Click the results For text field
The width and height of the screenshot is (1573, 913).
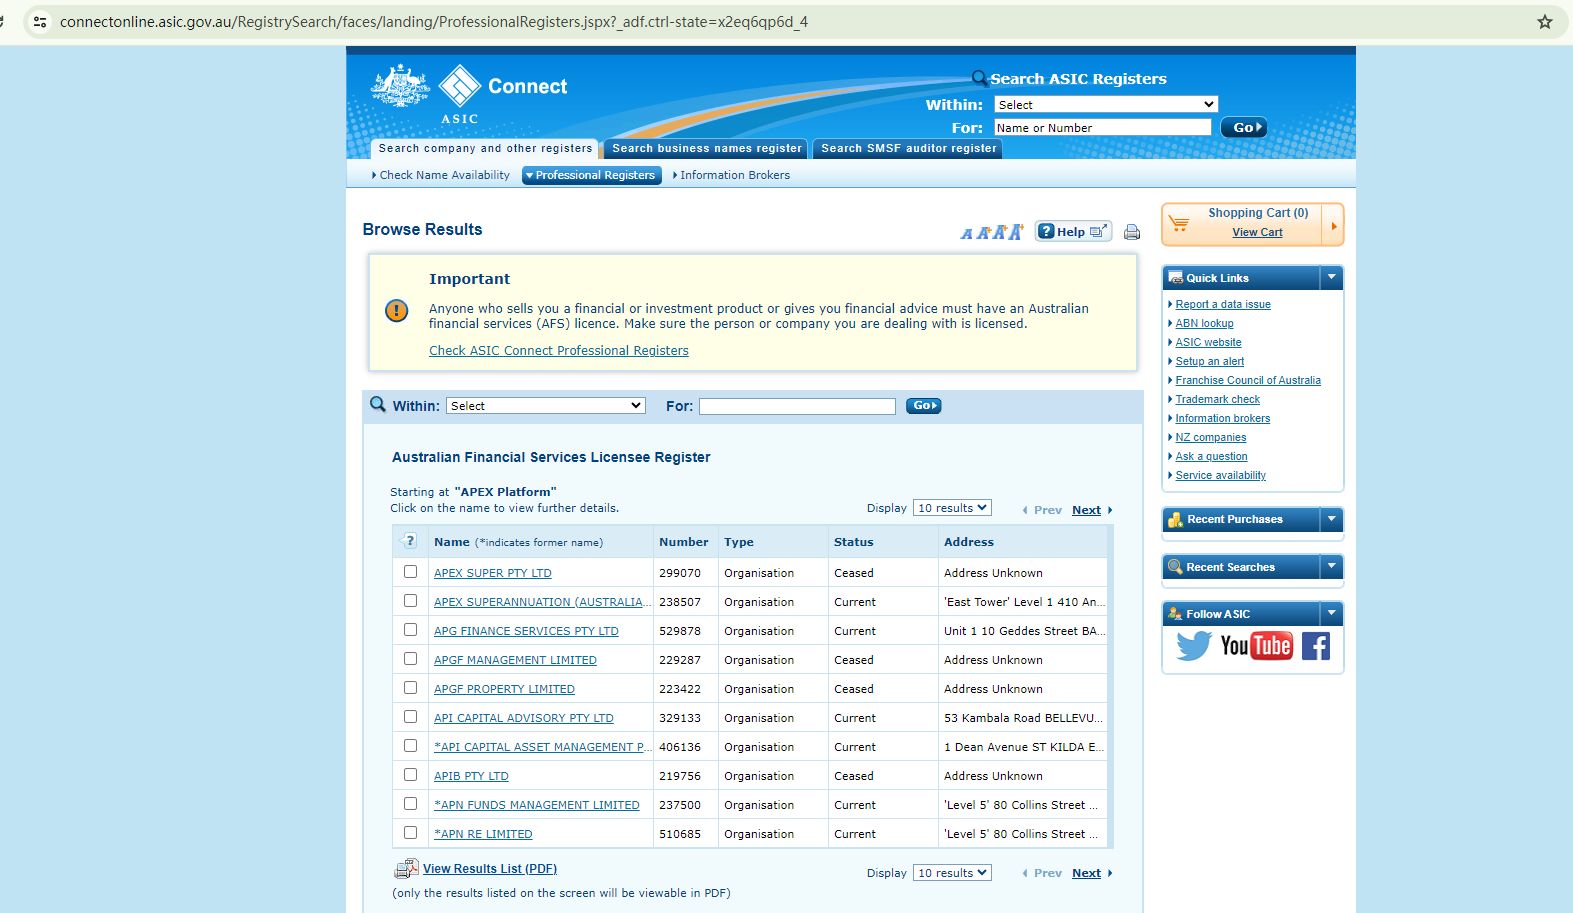coord(797,406)
